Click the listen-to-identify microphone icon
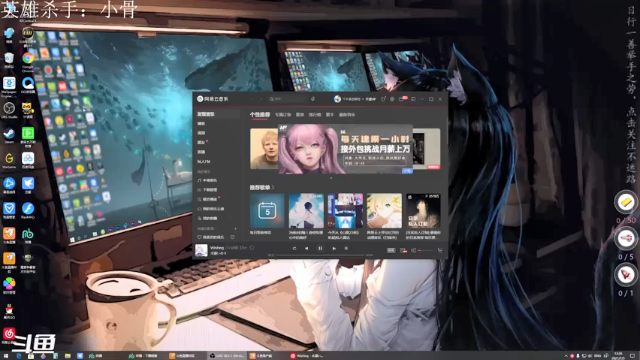Viewport: 640px width, 360px height. click(313, 99)
